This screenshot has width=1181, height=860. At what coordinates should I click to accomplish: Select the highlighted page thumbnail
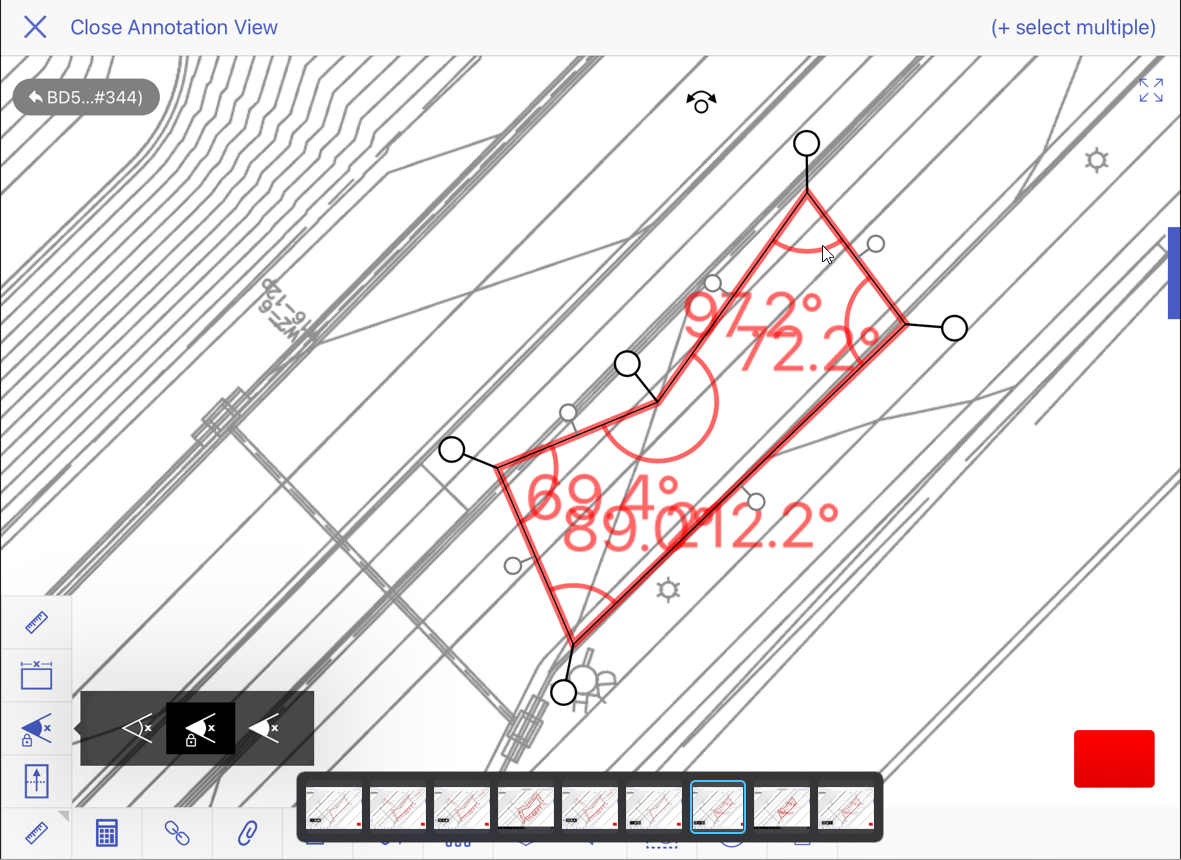[718, 806]
